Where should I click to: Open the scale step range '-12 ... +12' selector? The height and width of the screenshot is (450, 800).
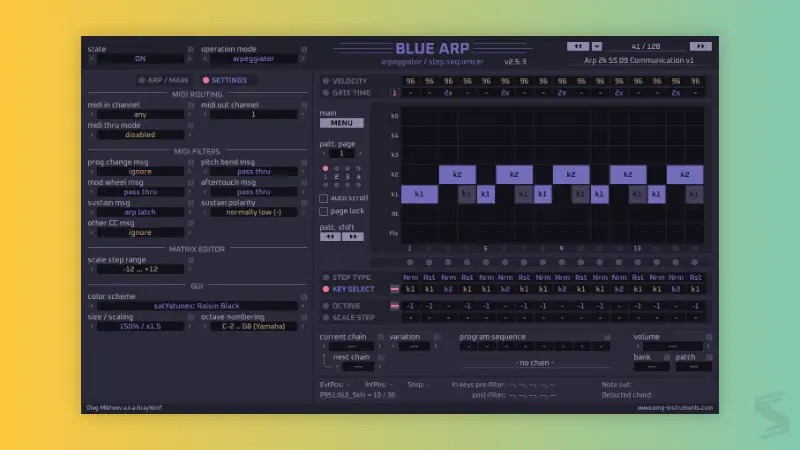coord(140,269)
